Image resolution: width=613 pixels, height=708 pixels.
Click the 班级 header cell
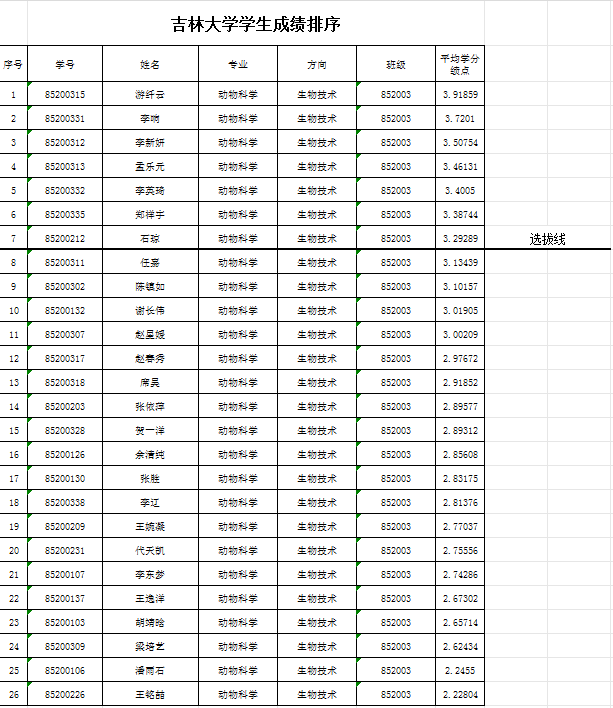point(396,64)
